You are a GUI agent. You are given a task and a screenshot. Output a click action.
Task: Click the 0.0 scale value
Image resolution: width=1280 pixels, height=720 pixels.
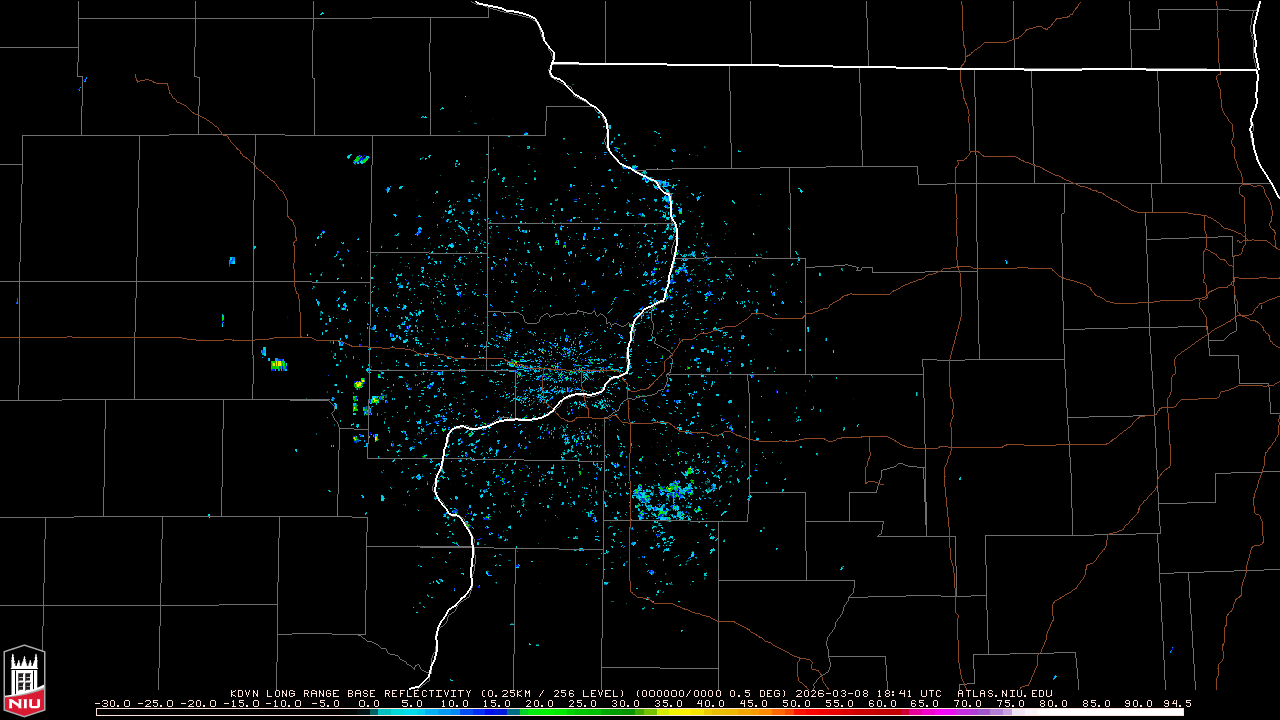[368, 703]
